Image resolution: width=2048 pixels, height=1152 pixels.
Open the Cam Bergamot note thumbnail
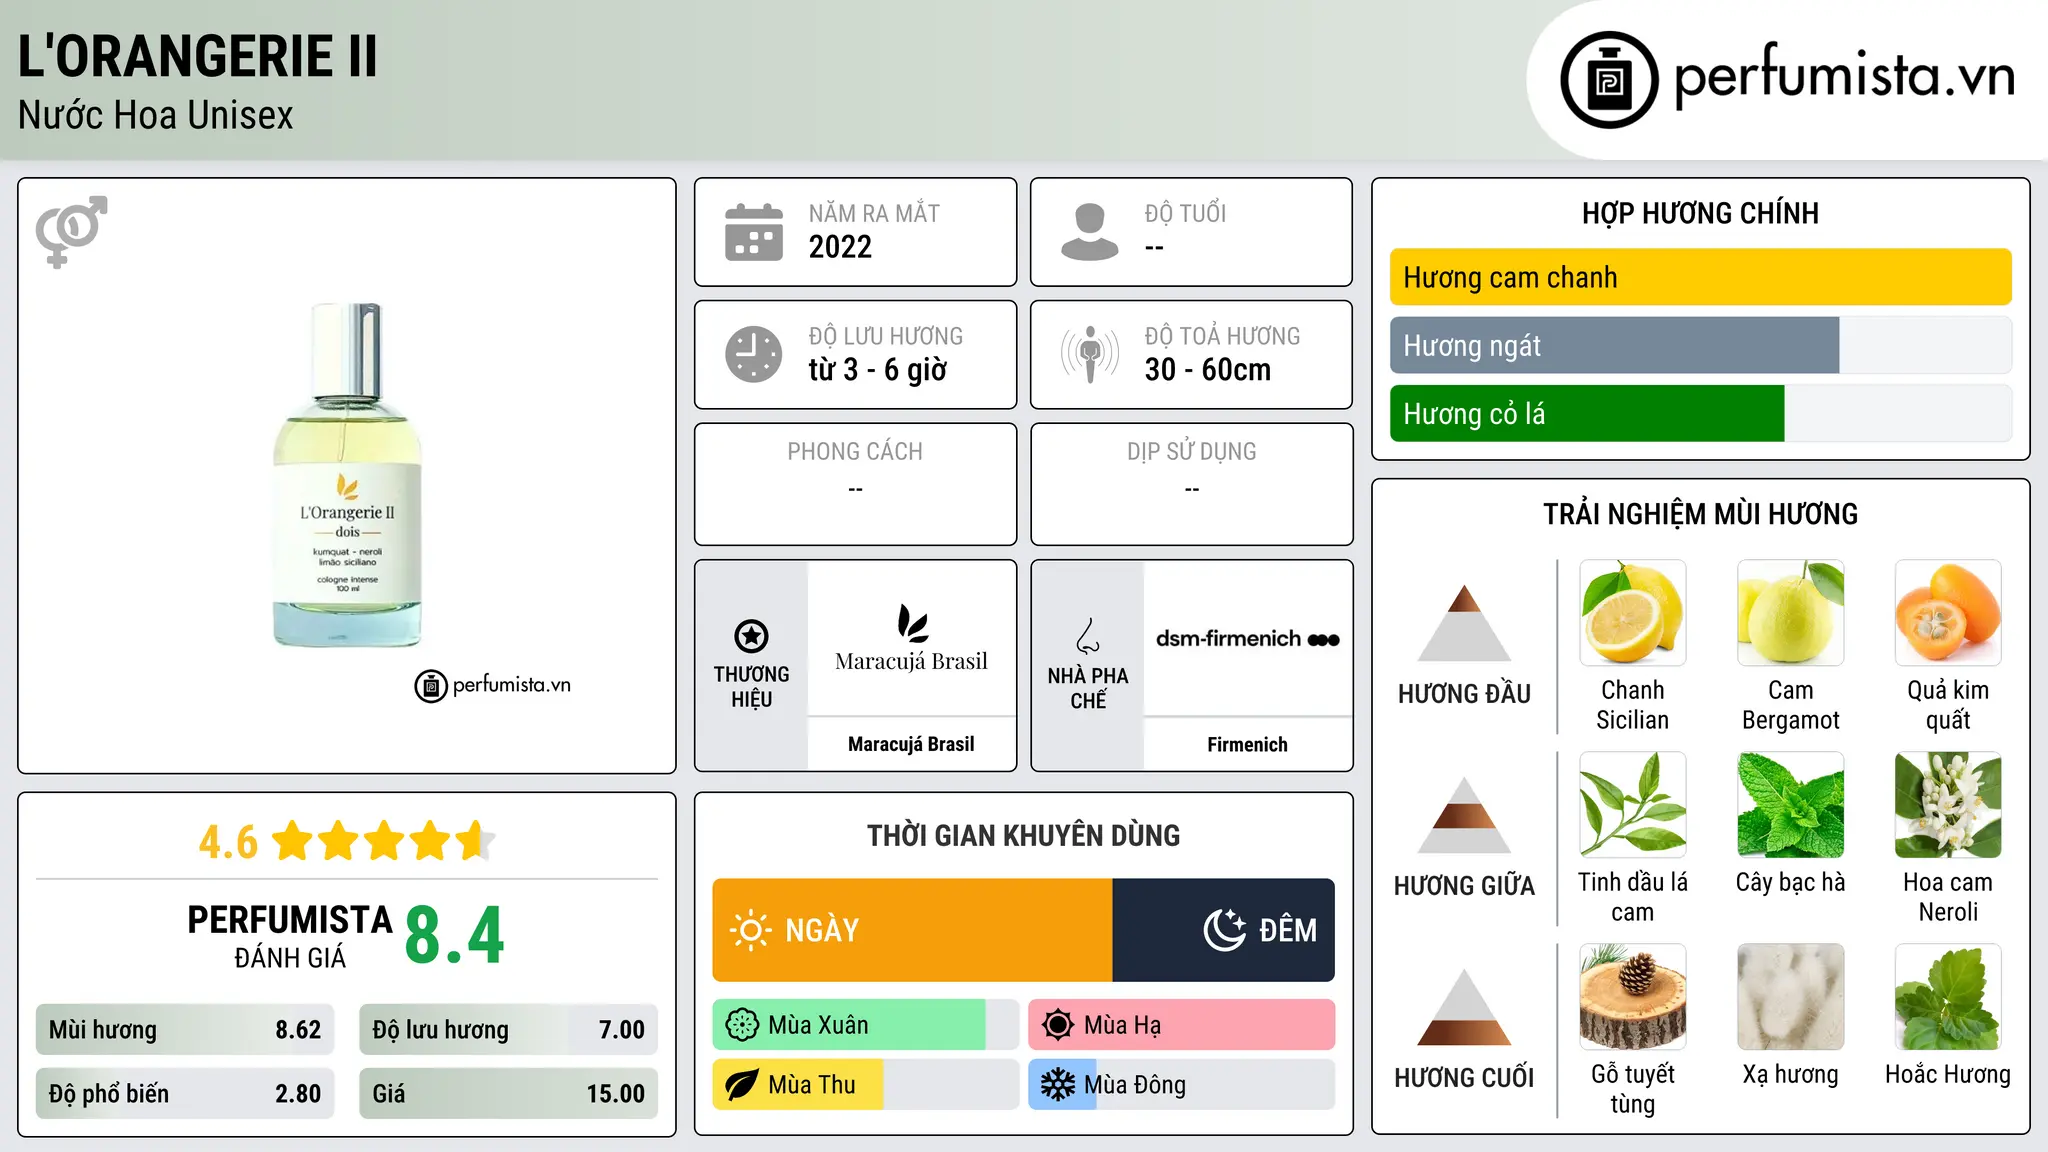pos(1791,613)
